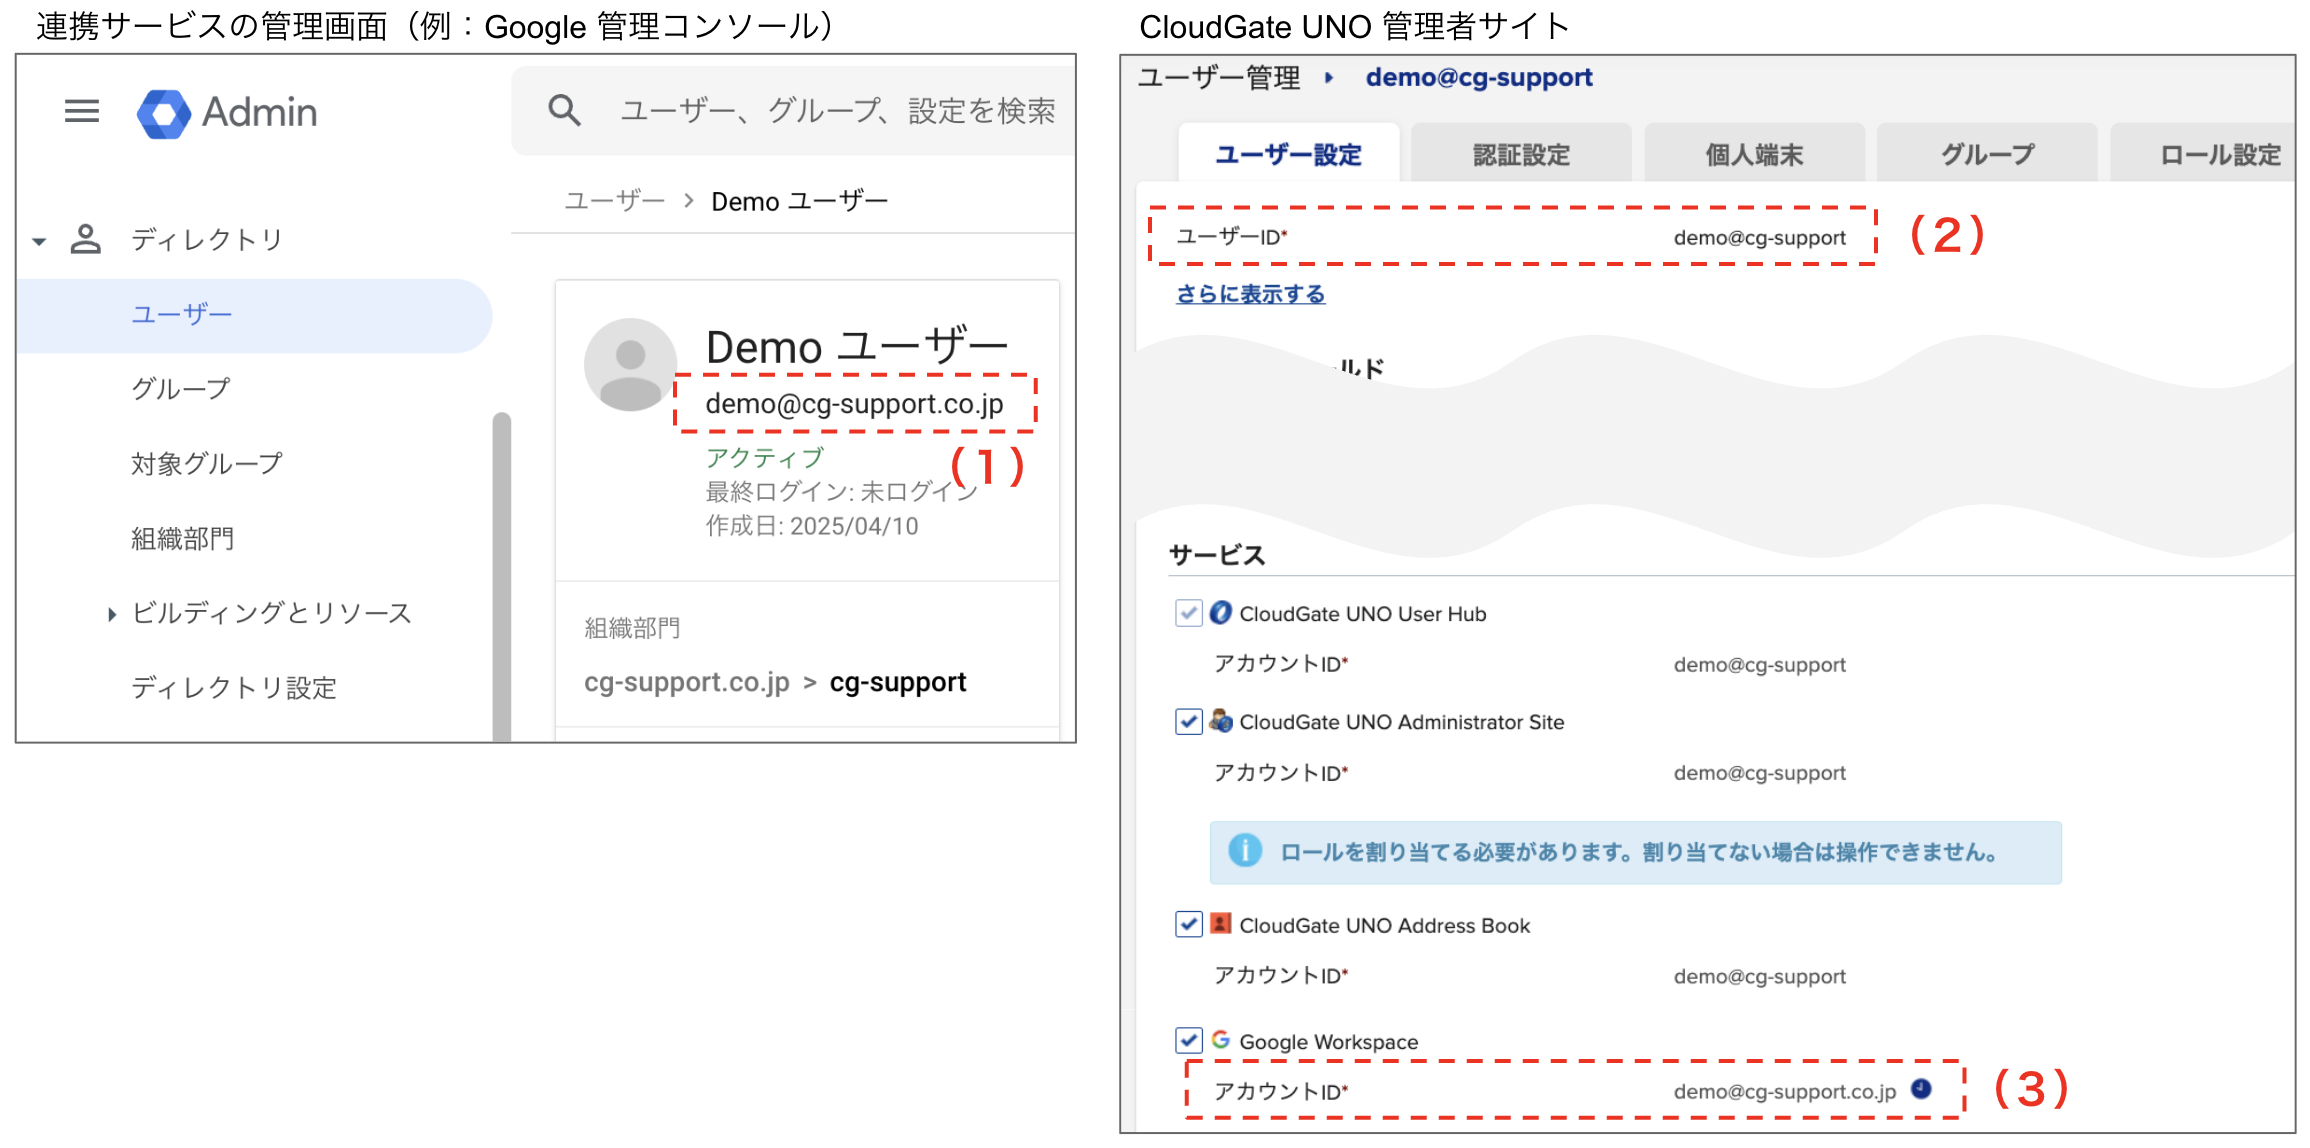Click the Demo ユーザー name heading

856,347
